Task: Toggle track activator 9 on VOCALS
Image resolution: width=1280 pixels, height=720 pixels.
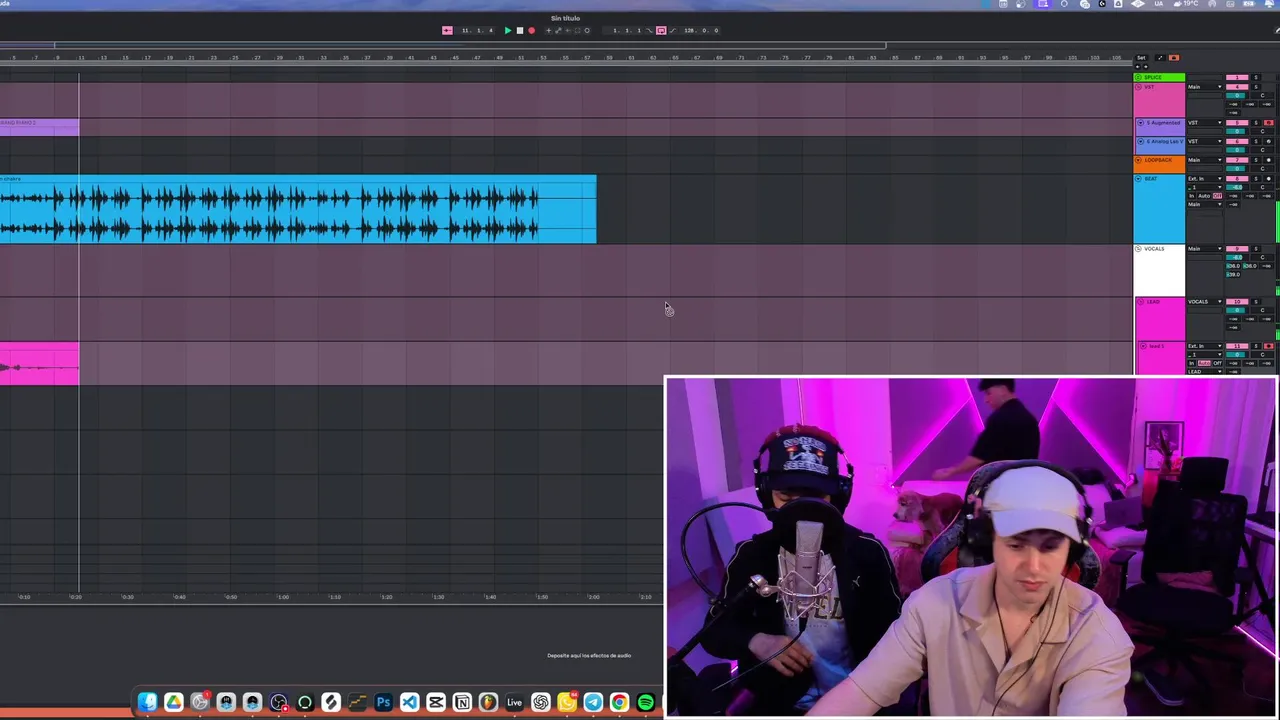Action: coord(1237,249)
